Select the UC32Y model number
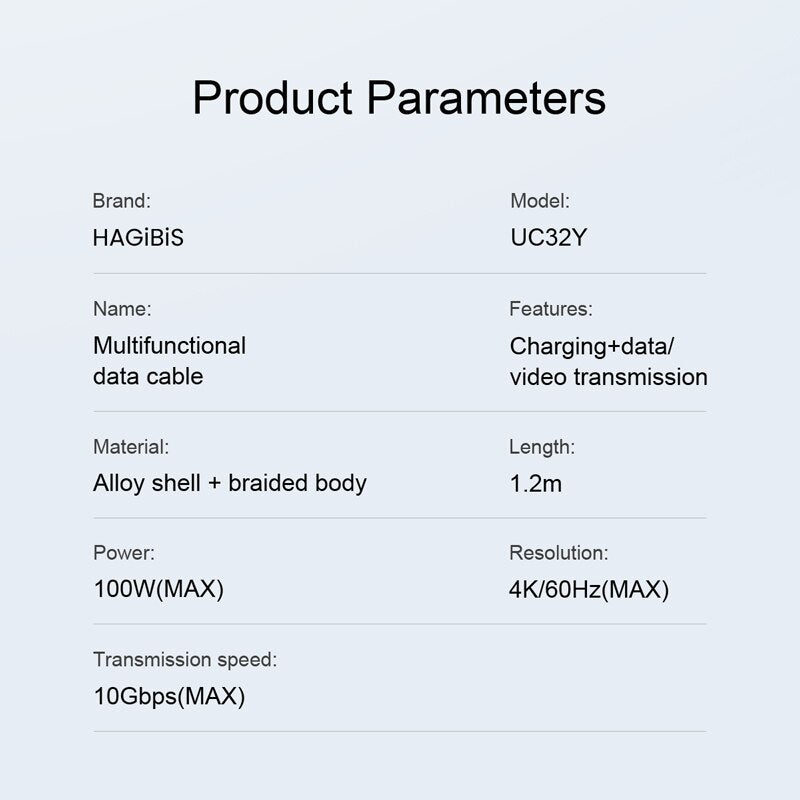 (555, 239)
